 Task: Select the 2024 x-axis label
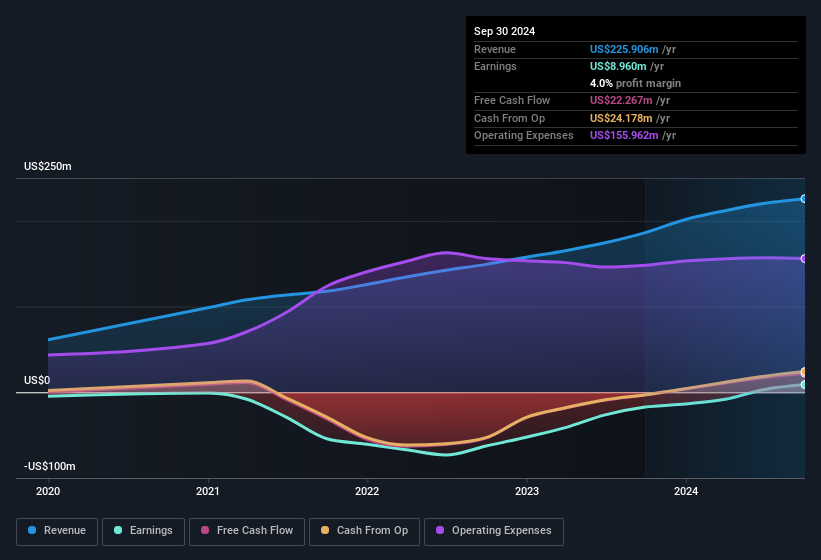(686, 491)
